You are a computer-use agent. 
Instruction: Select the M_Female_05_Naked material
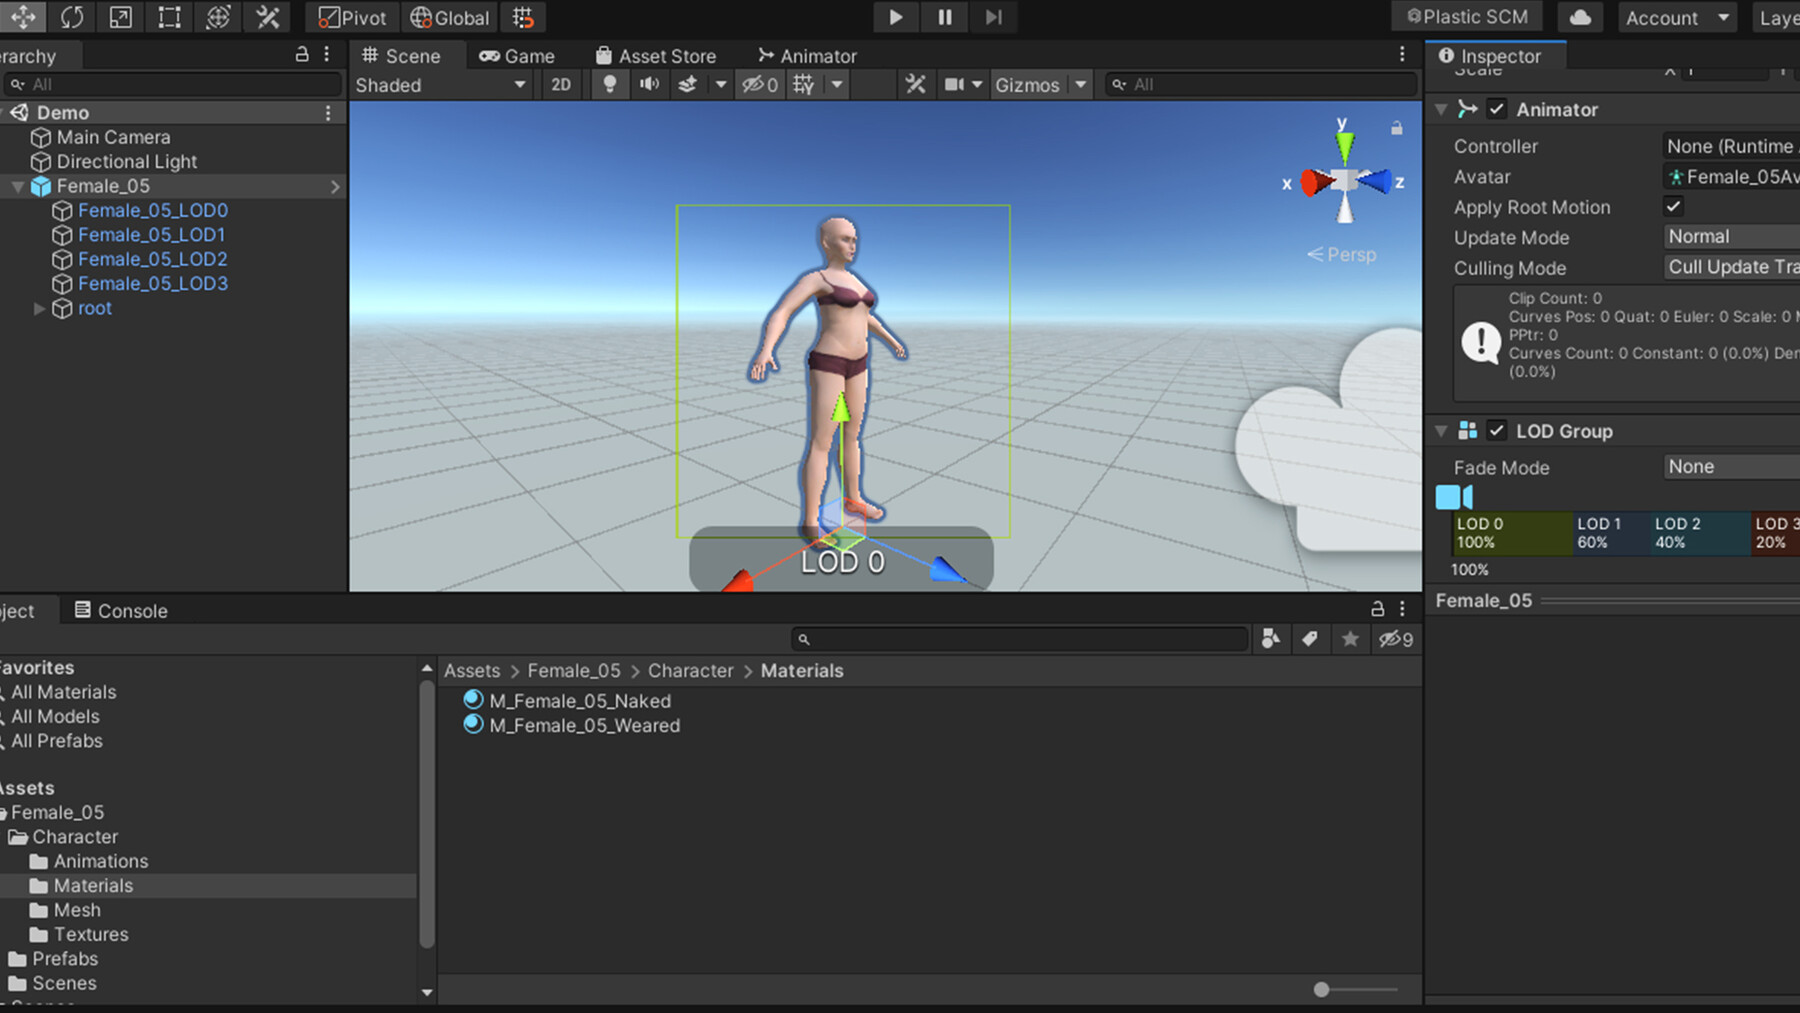click(580, 700)
